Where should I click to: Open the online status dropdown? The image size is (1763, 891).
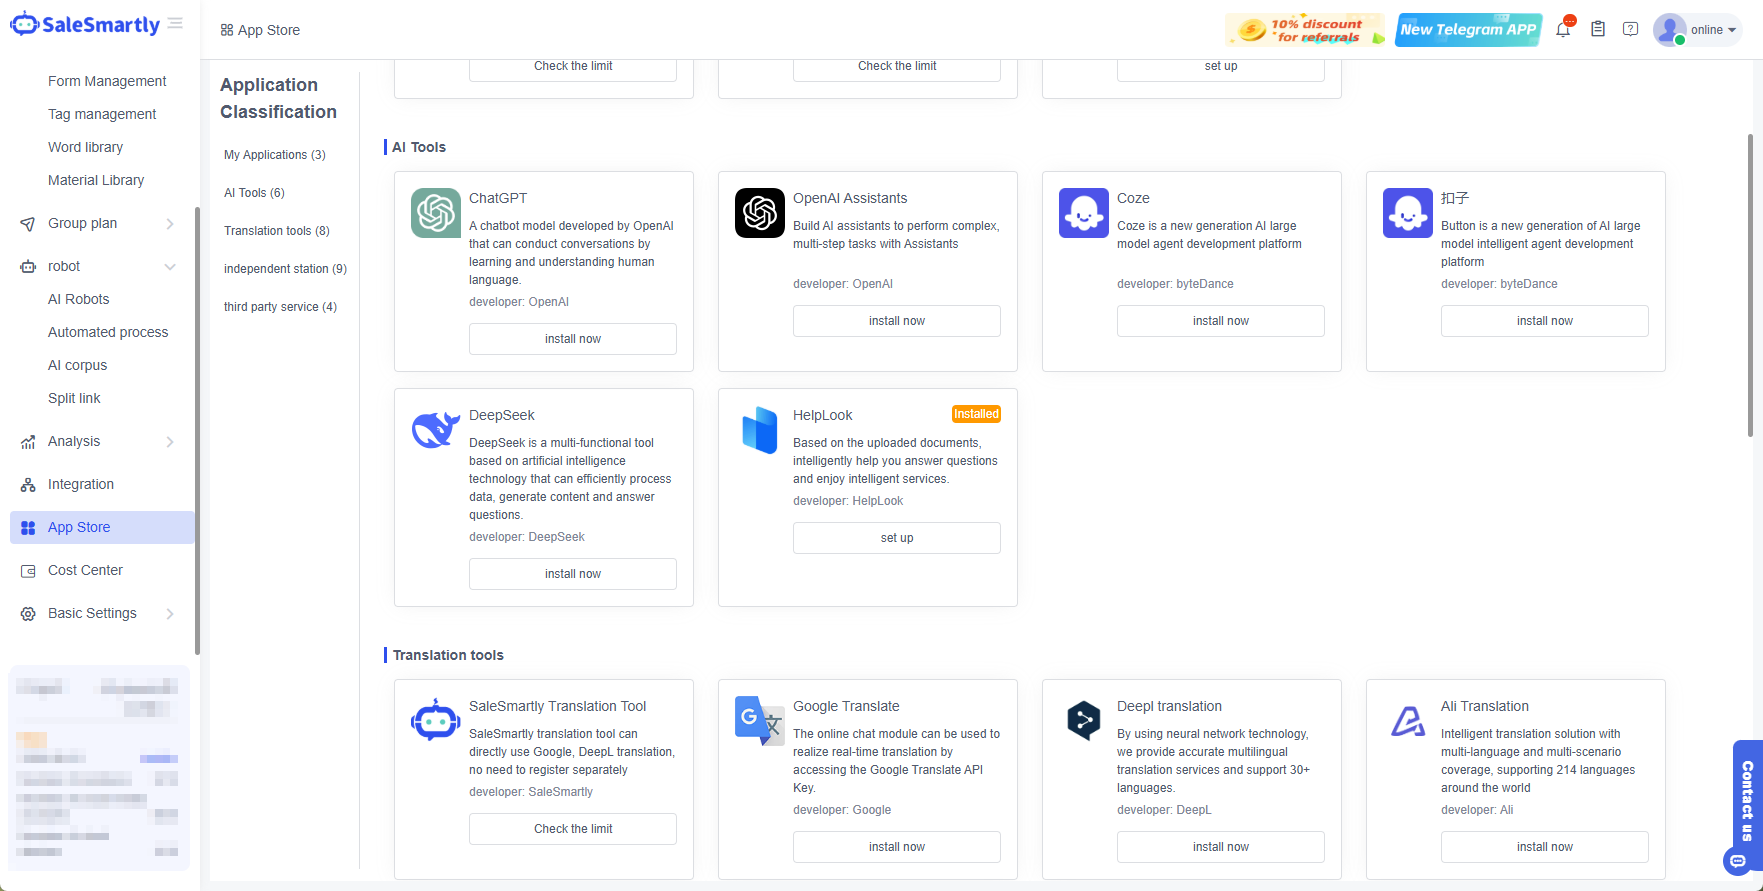[x=1713, y=30]
